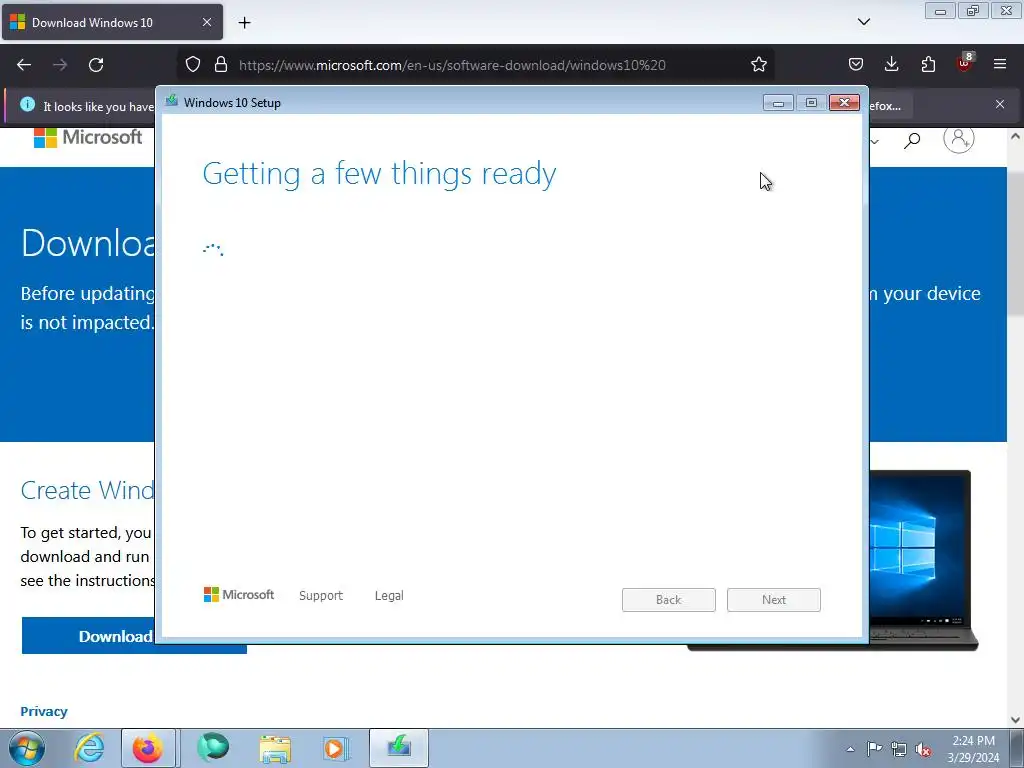This screenshot has width=1024, height=768.
Task: Click the Firefox address bar URL
Action: (x=452, y=65)
